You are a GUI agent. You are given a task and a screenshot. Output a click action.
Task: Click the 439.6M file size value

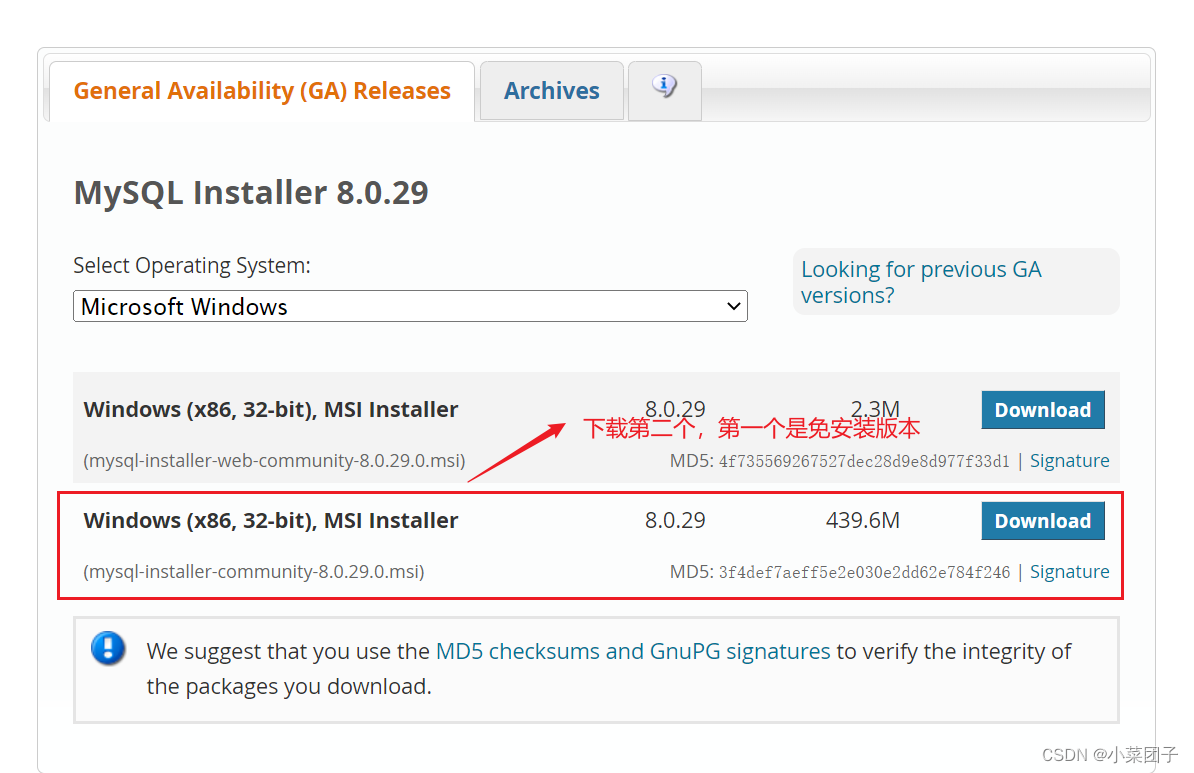tap(863, 520)
